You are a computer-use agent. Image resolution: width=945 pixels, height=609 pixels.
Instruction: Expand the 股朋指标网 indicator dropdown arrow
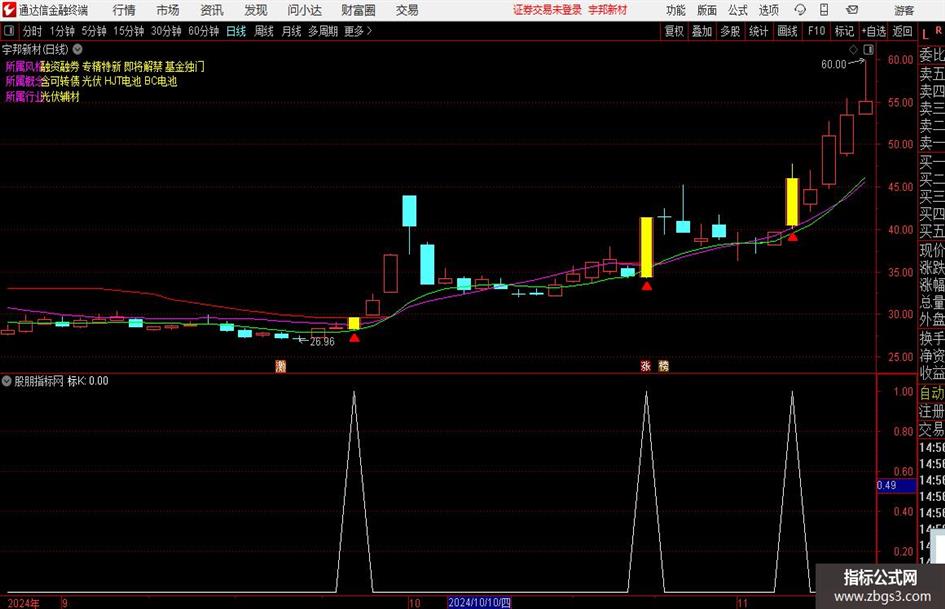click(7, 381)
